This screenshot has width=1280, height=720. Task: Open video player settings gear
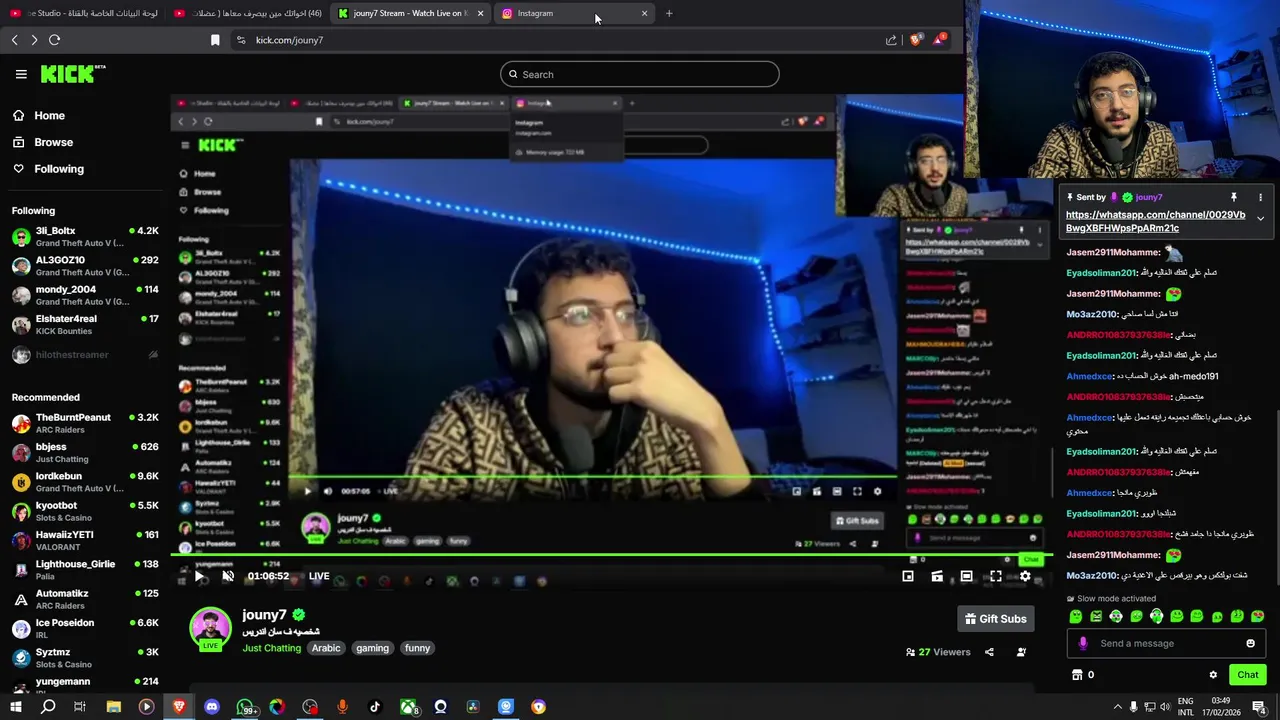(1025, 576)
